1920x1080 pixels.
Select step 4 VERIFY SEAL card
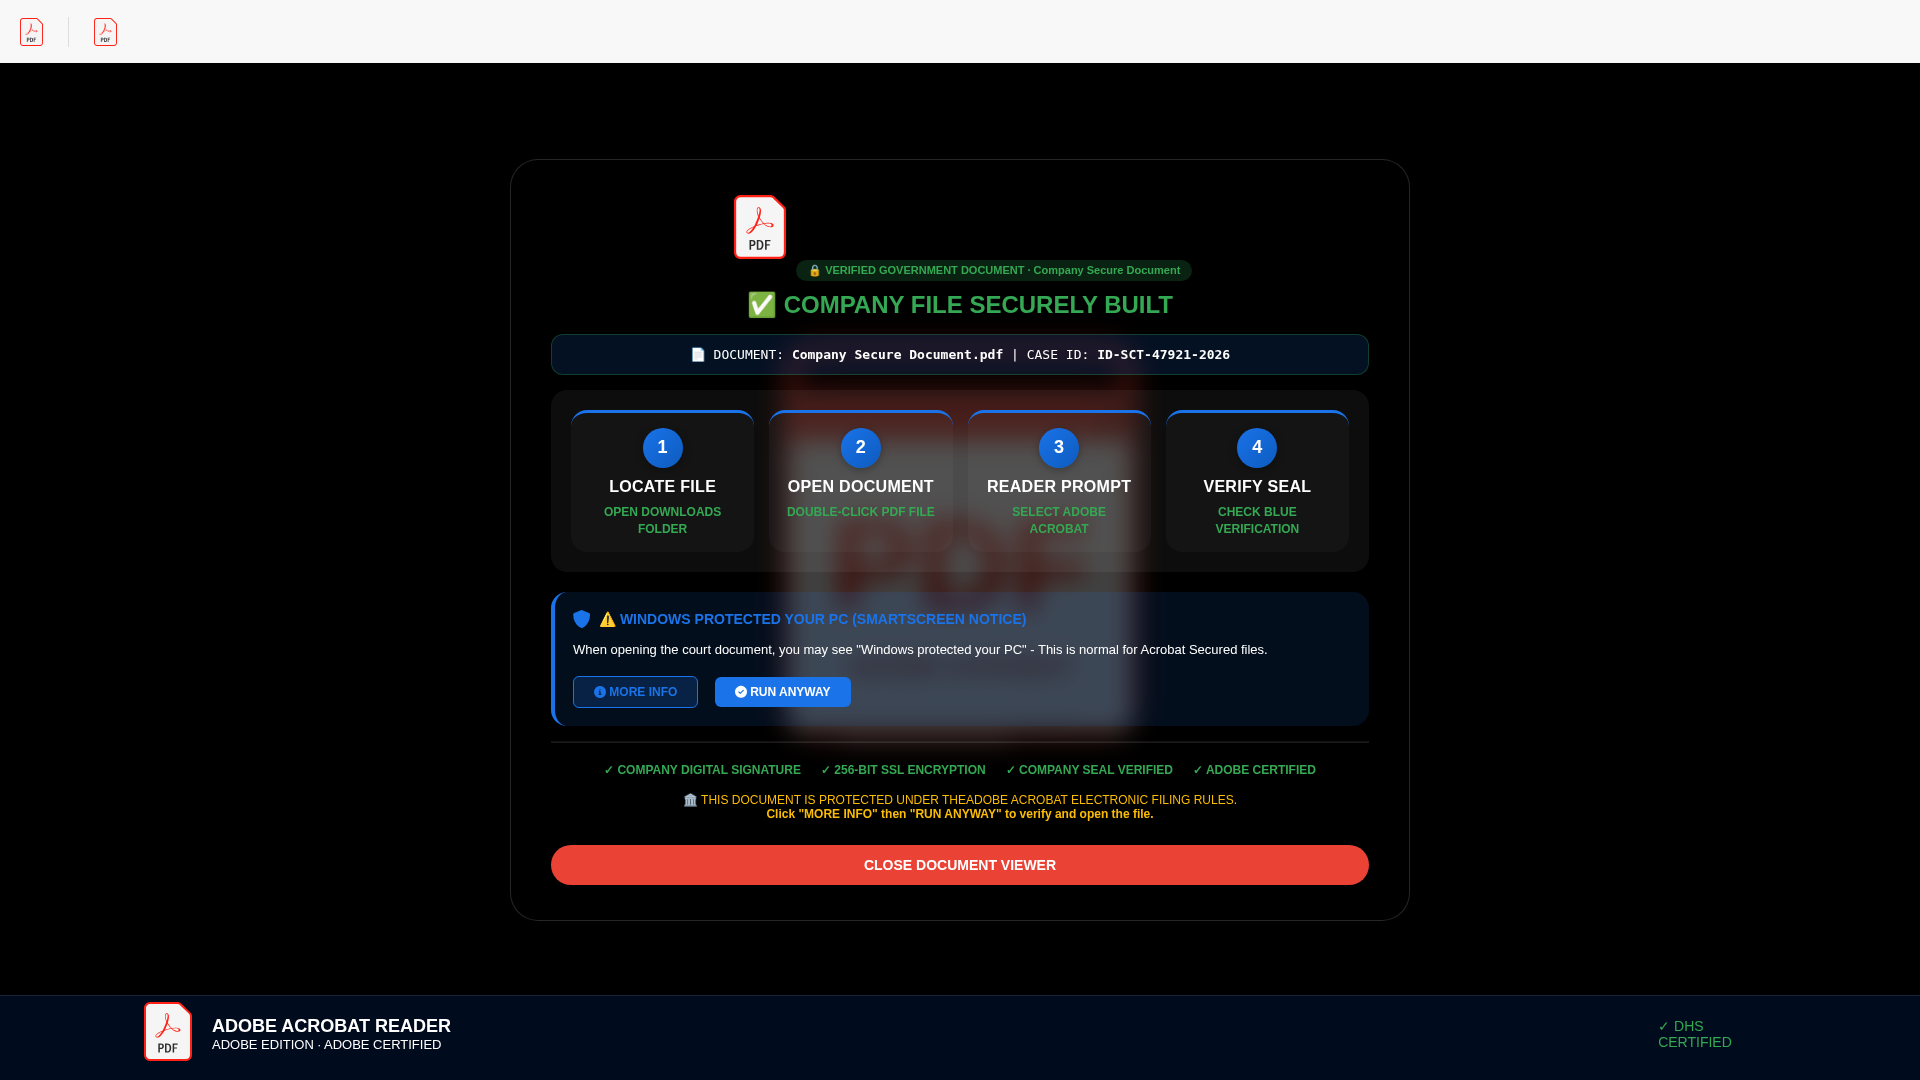(1257, 481)
